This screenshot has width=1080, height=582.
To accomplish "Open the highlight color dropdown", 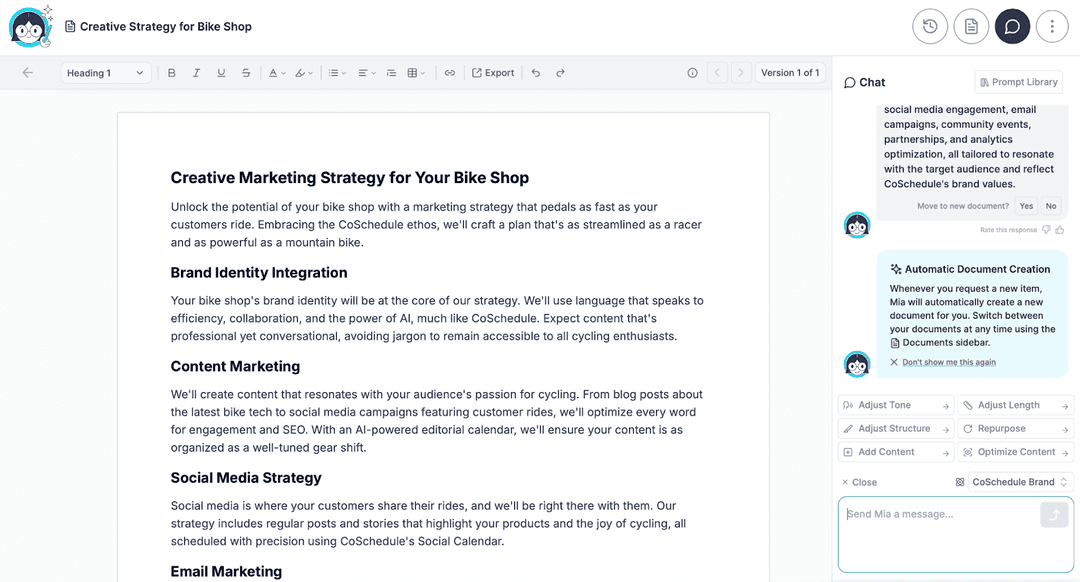I will [x=304, y=72].
